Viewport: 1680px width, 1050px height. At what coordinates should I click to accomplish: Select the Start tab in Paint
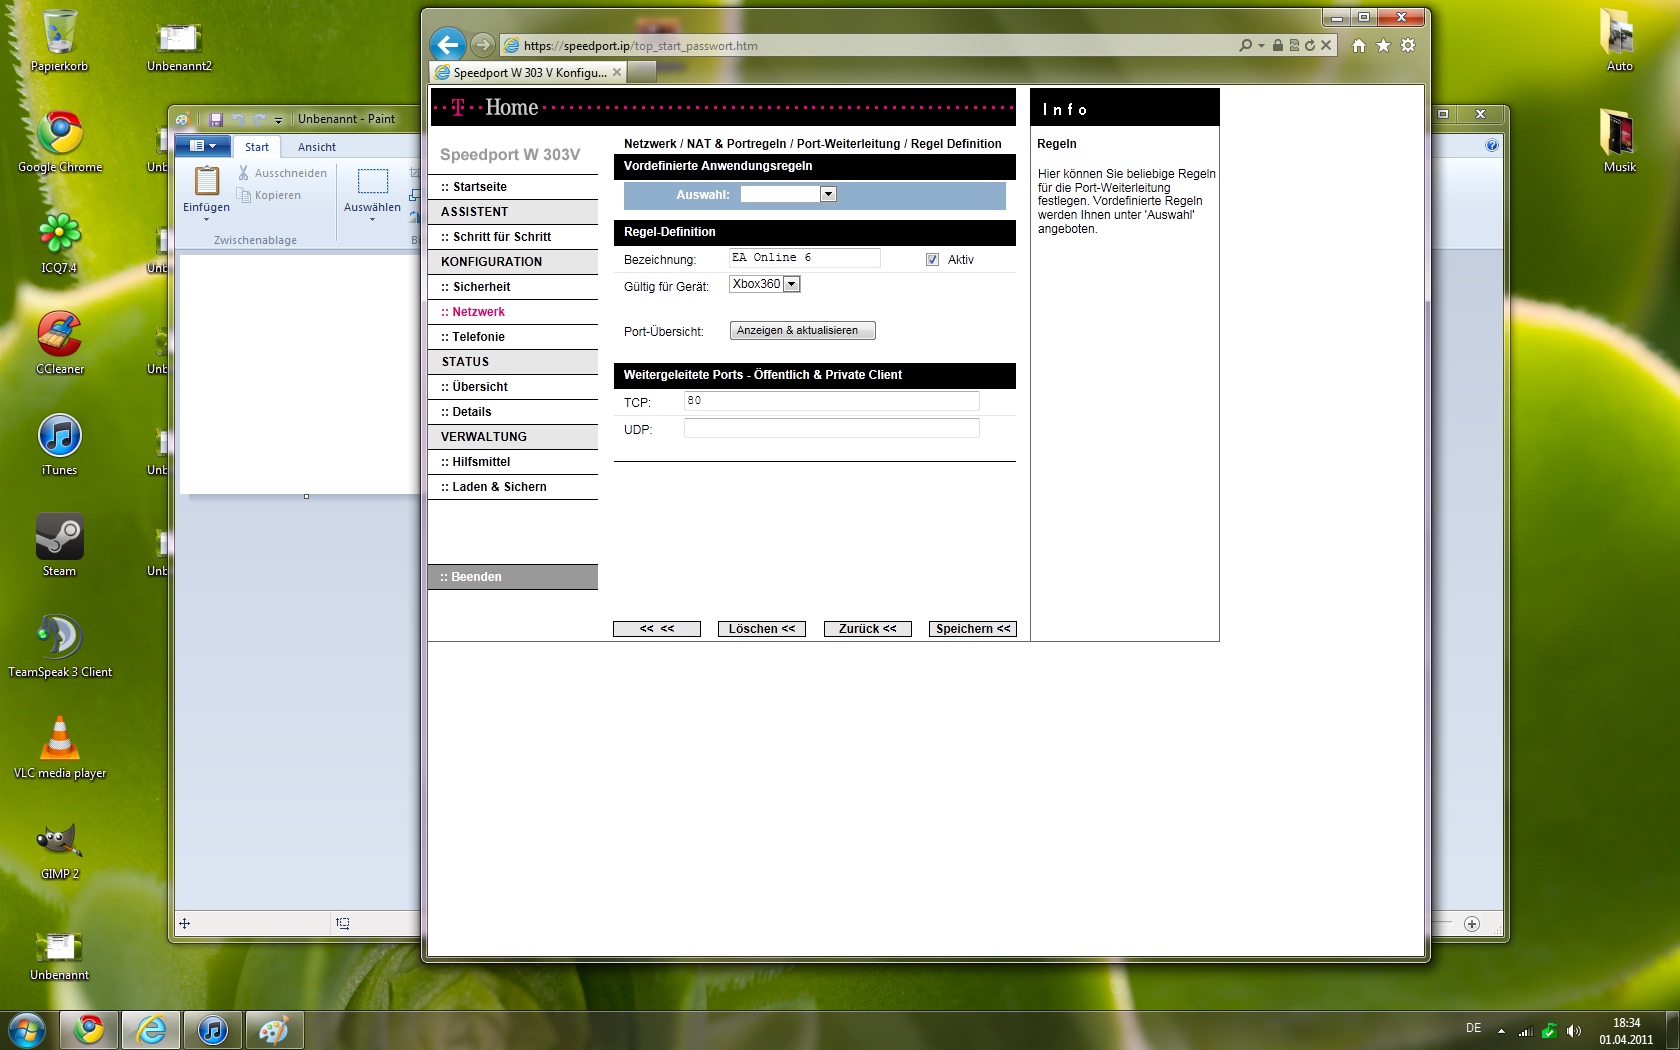[257, 147]
